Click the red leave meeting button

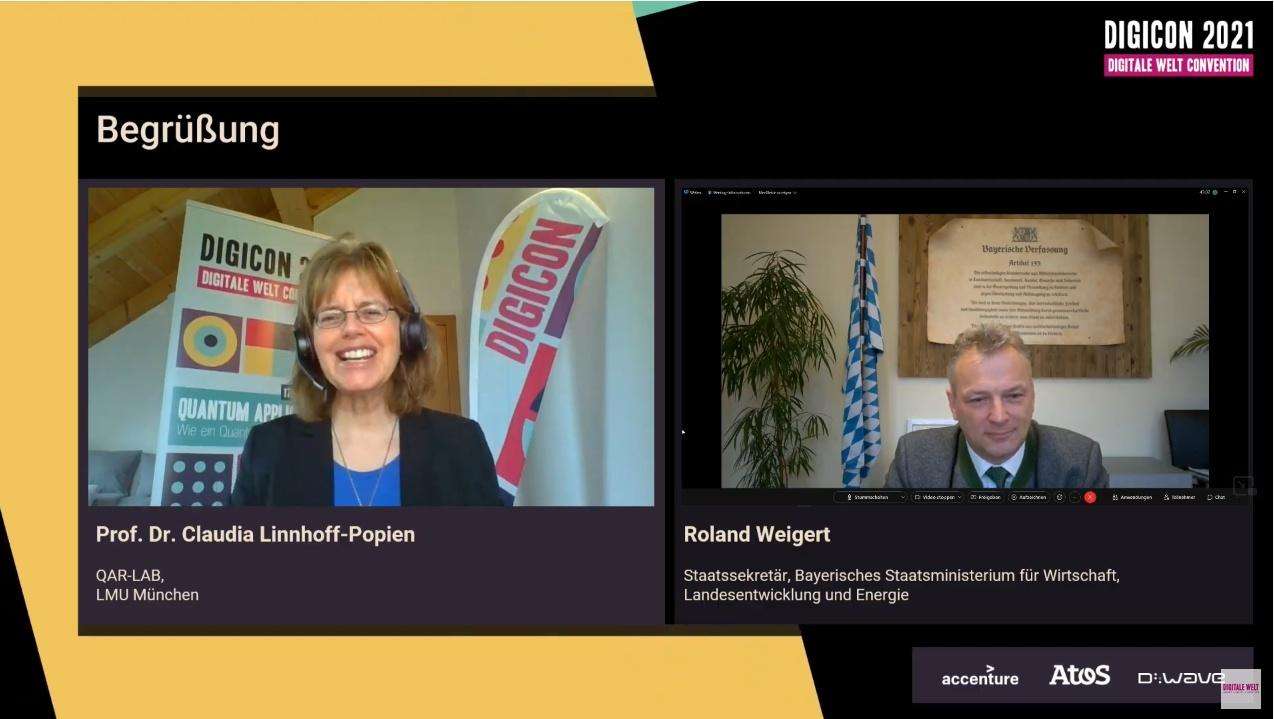point(1090,497)
